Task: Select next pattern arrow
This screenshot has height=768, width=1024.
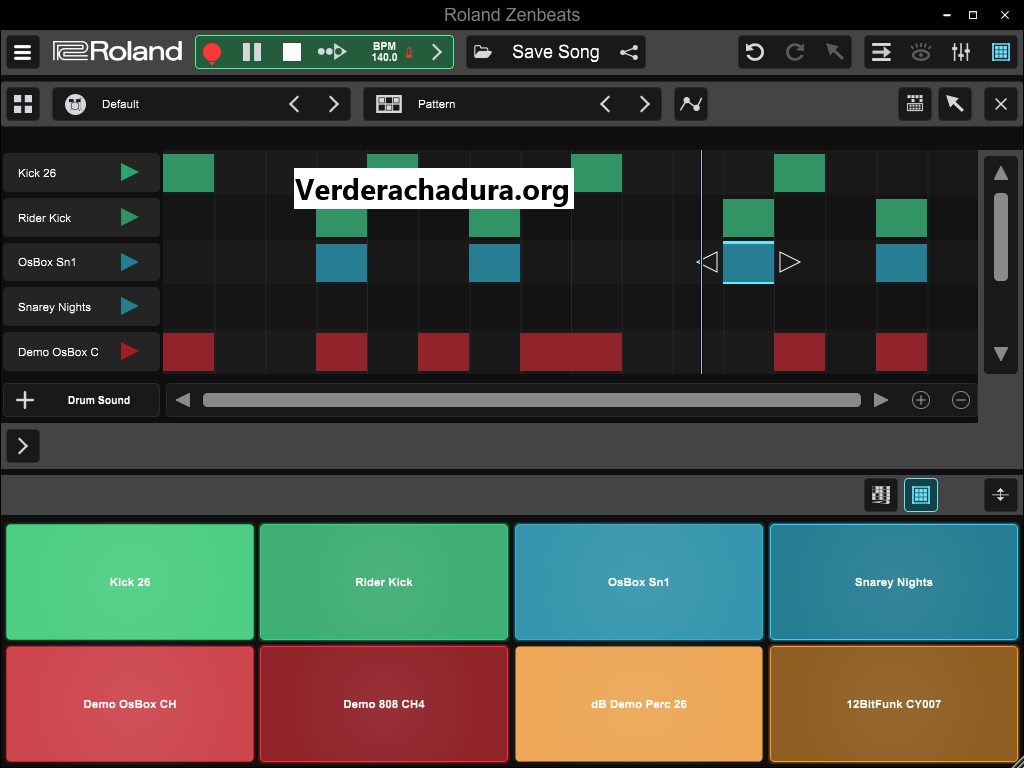Action: click(x=645, y=104)
